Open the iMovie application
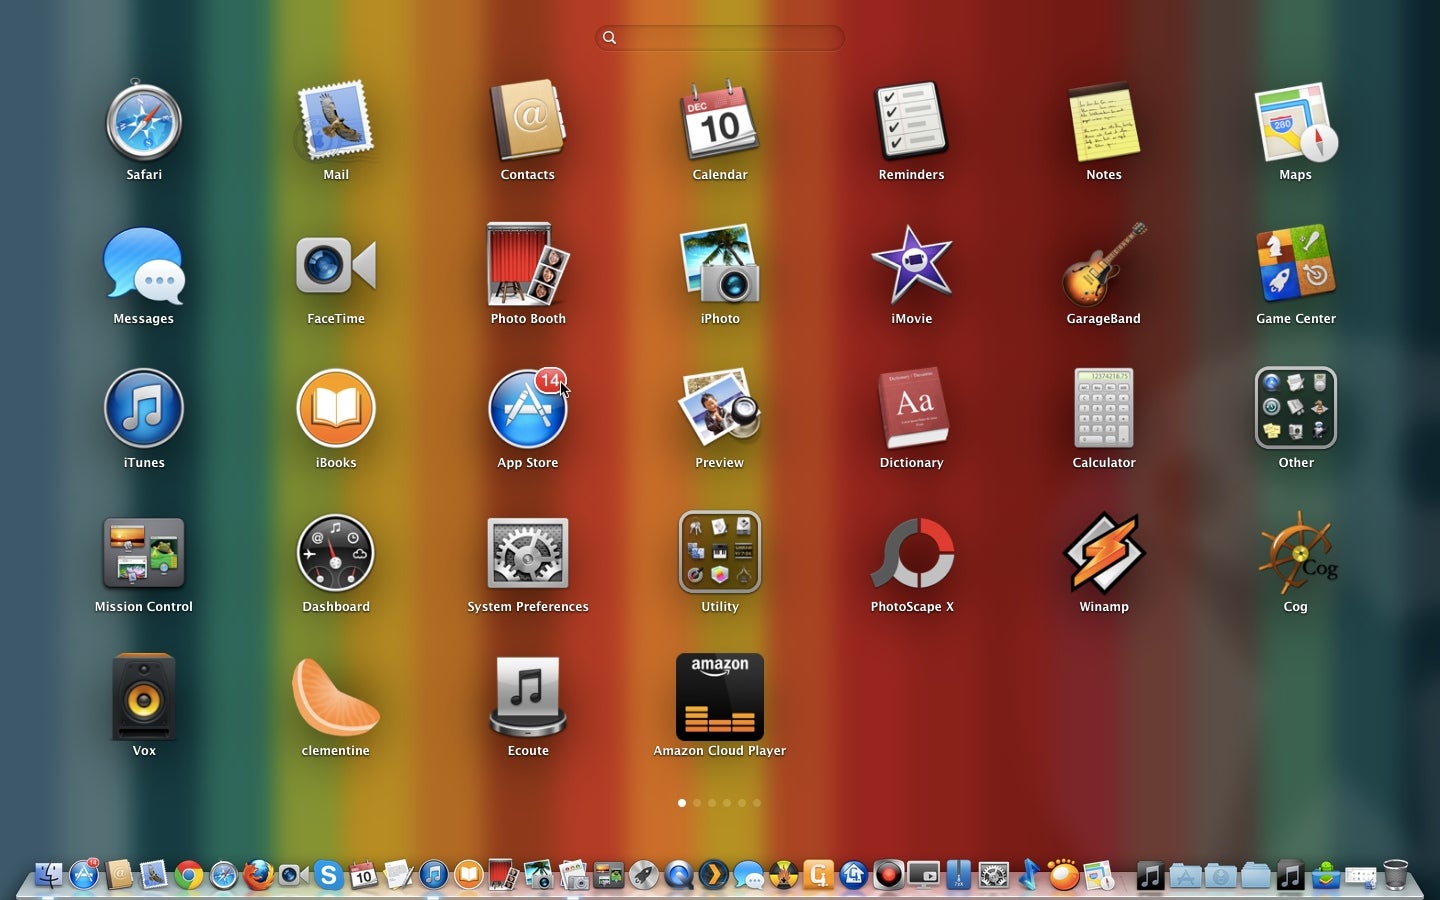The height and width of the screenshot is (900, 1440). click(911, 266)
